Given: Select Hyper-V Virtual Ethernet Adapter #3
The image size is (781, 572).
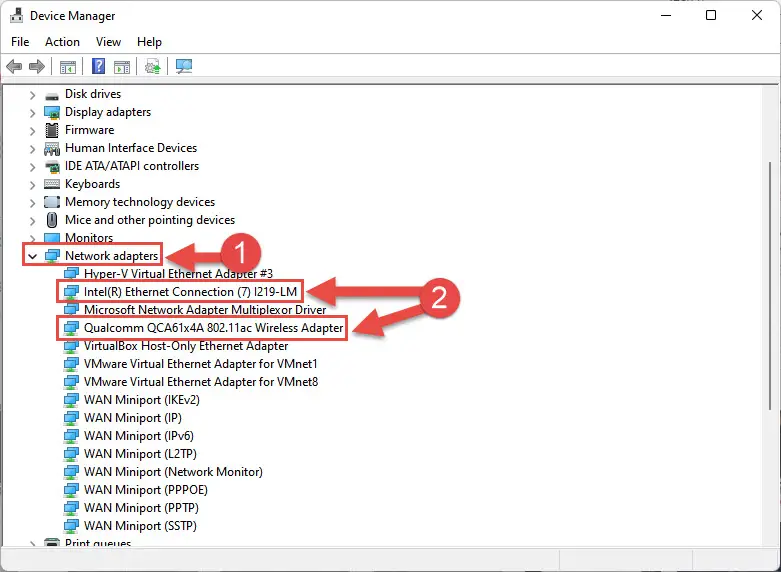Looking at the screenshot, I should 178,274.
